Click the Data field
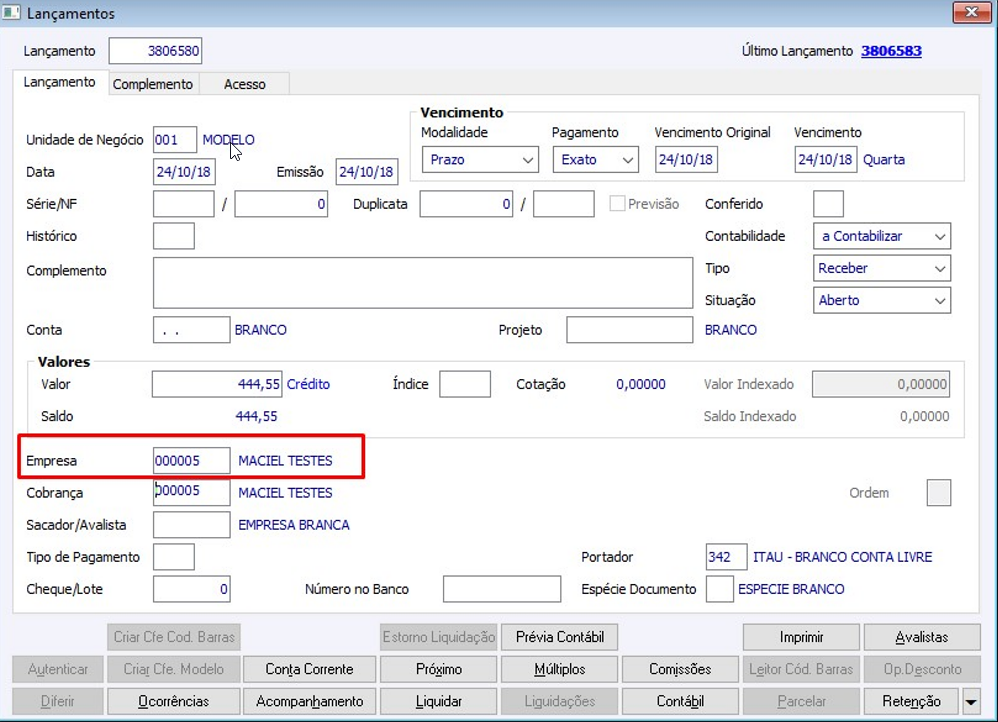 (184, 172)
